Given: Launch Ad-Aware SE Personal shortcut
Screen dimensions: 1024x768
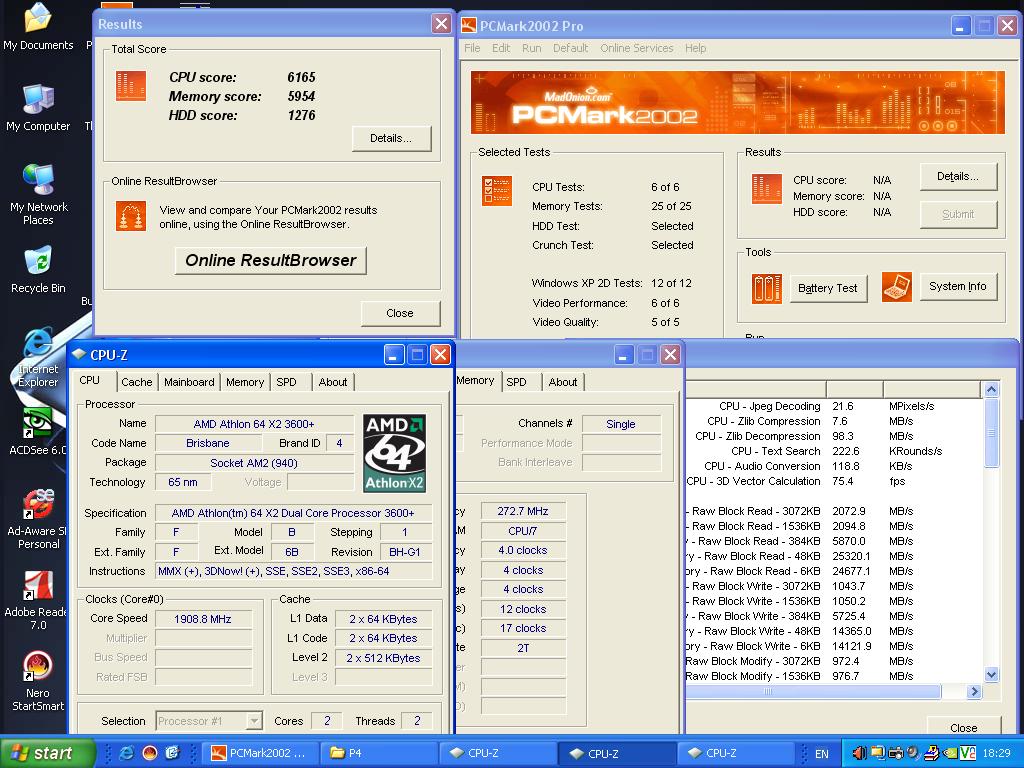Looking at the screenshot, I should click(x=38, y=519).
